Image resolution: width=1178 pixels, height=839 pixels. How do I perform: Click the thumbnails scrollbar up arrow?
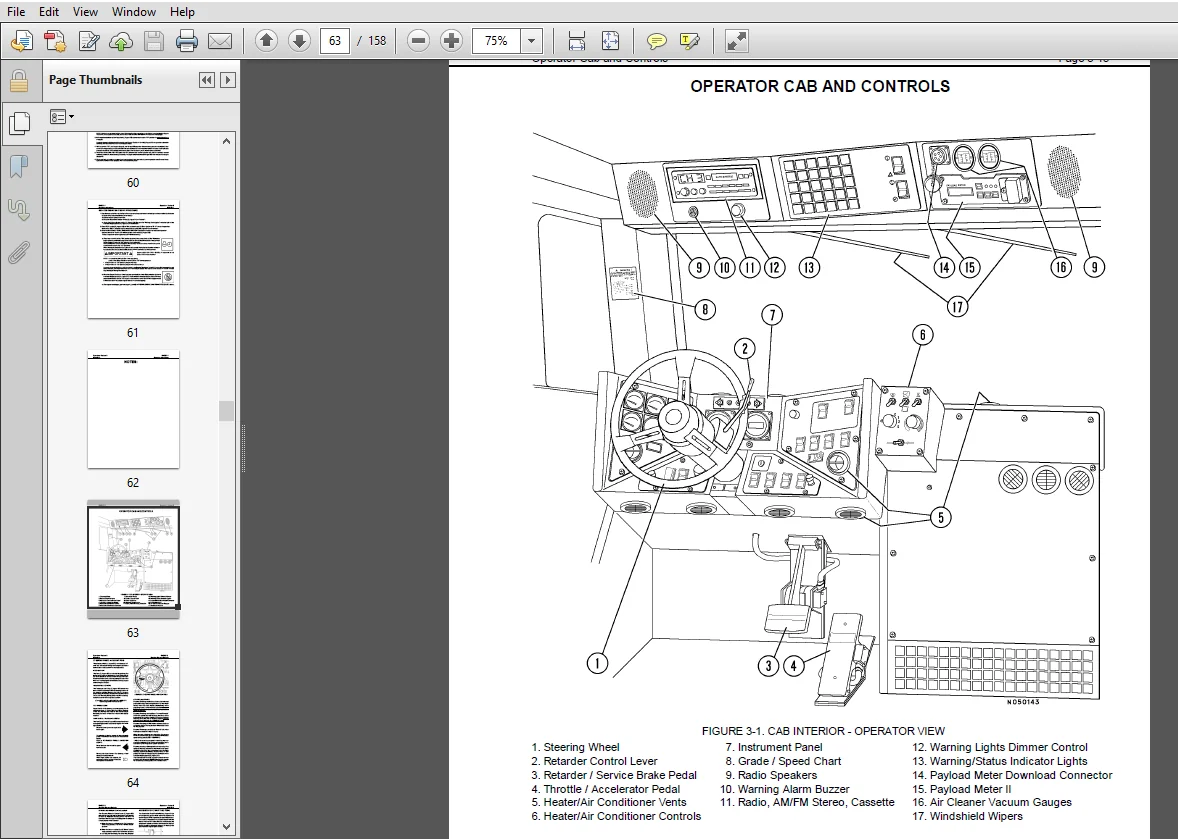point(227,141)
